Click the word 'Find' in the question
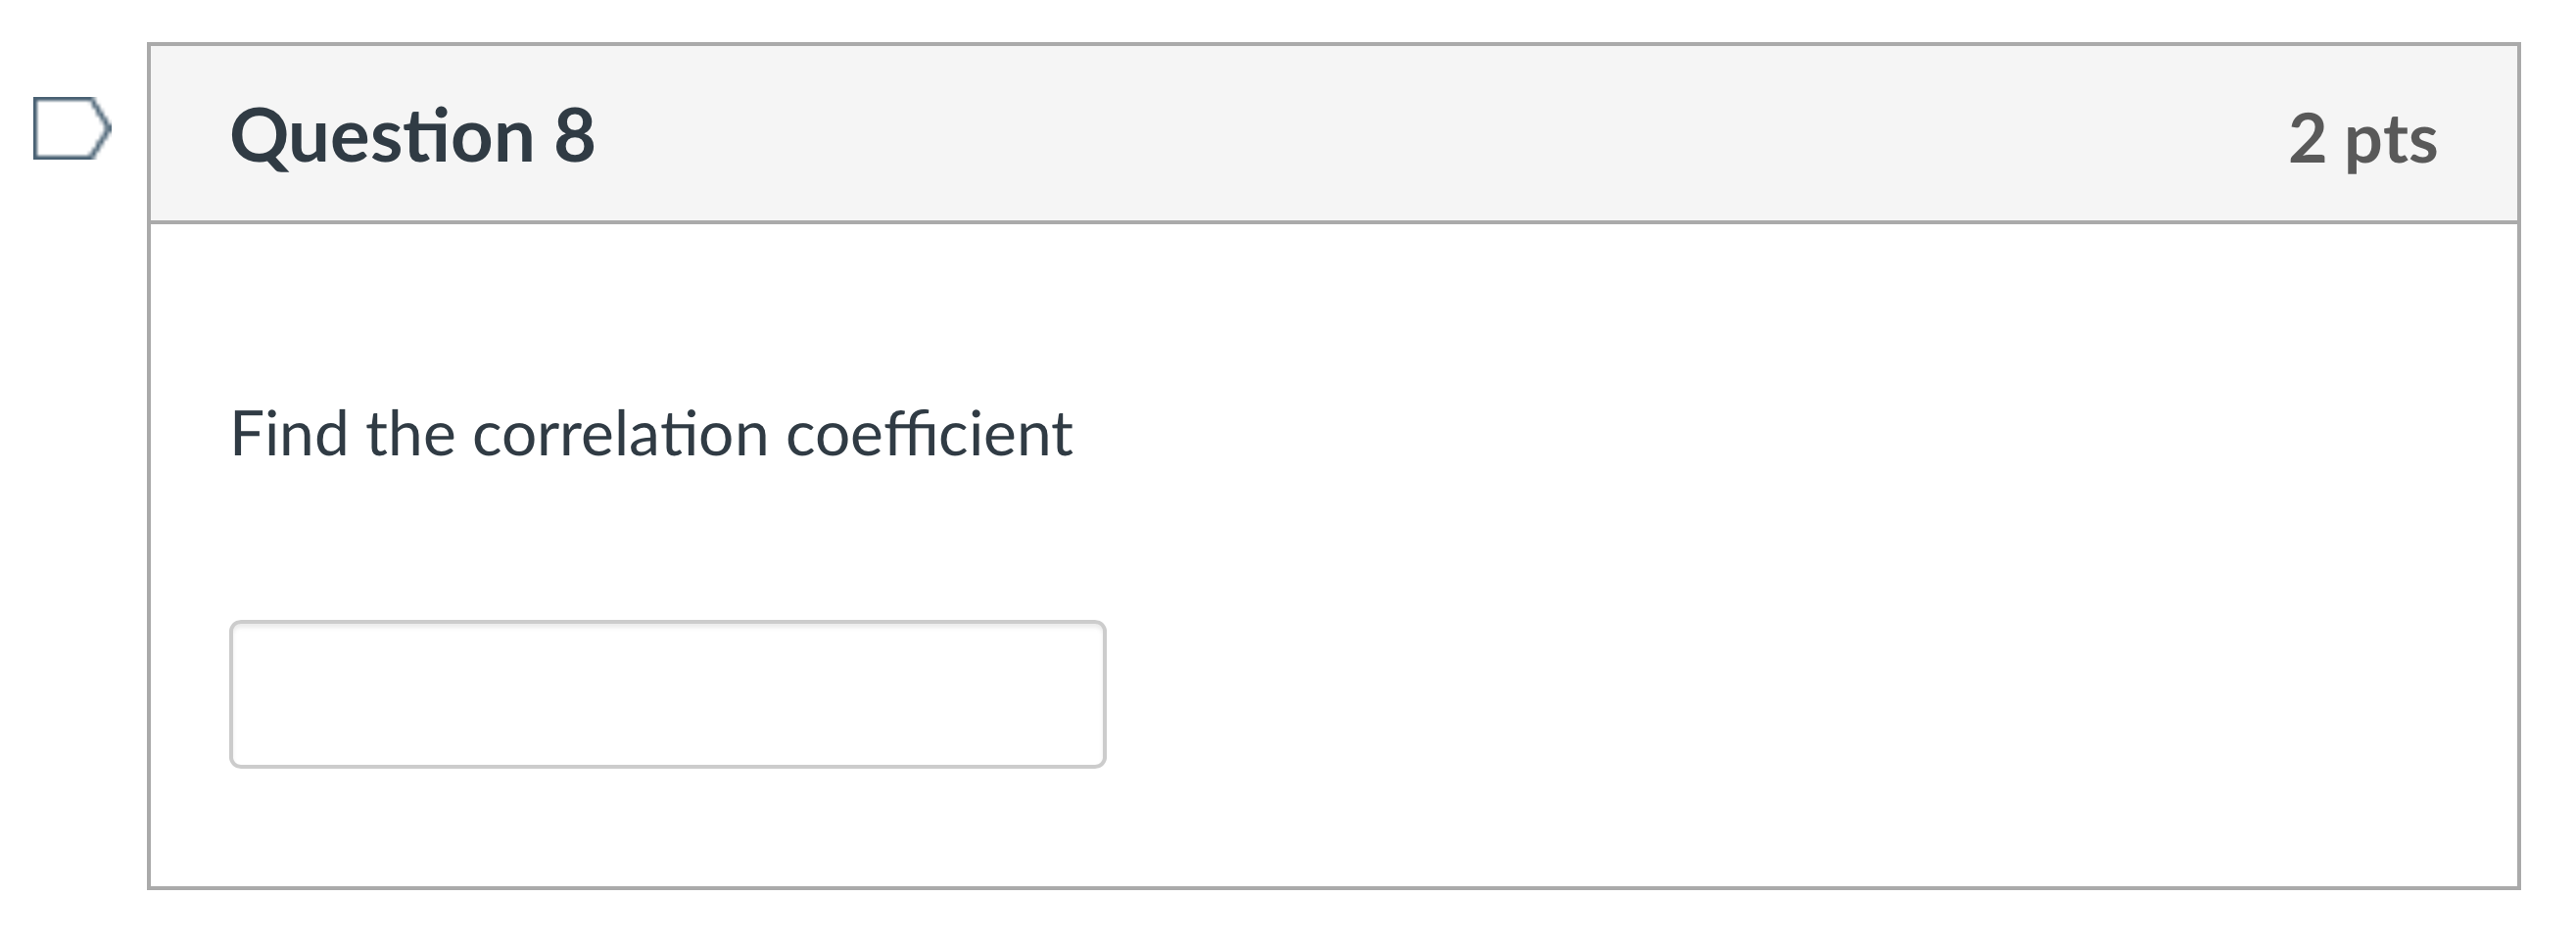The width and height of the screenshot is (2576, 944). pyautogui.click(x=289, y=434)
